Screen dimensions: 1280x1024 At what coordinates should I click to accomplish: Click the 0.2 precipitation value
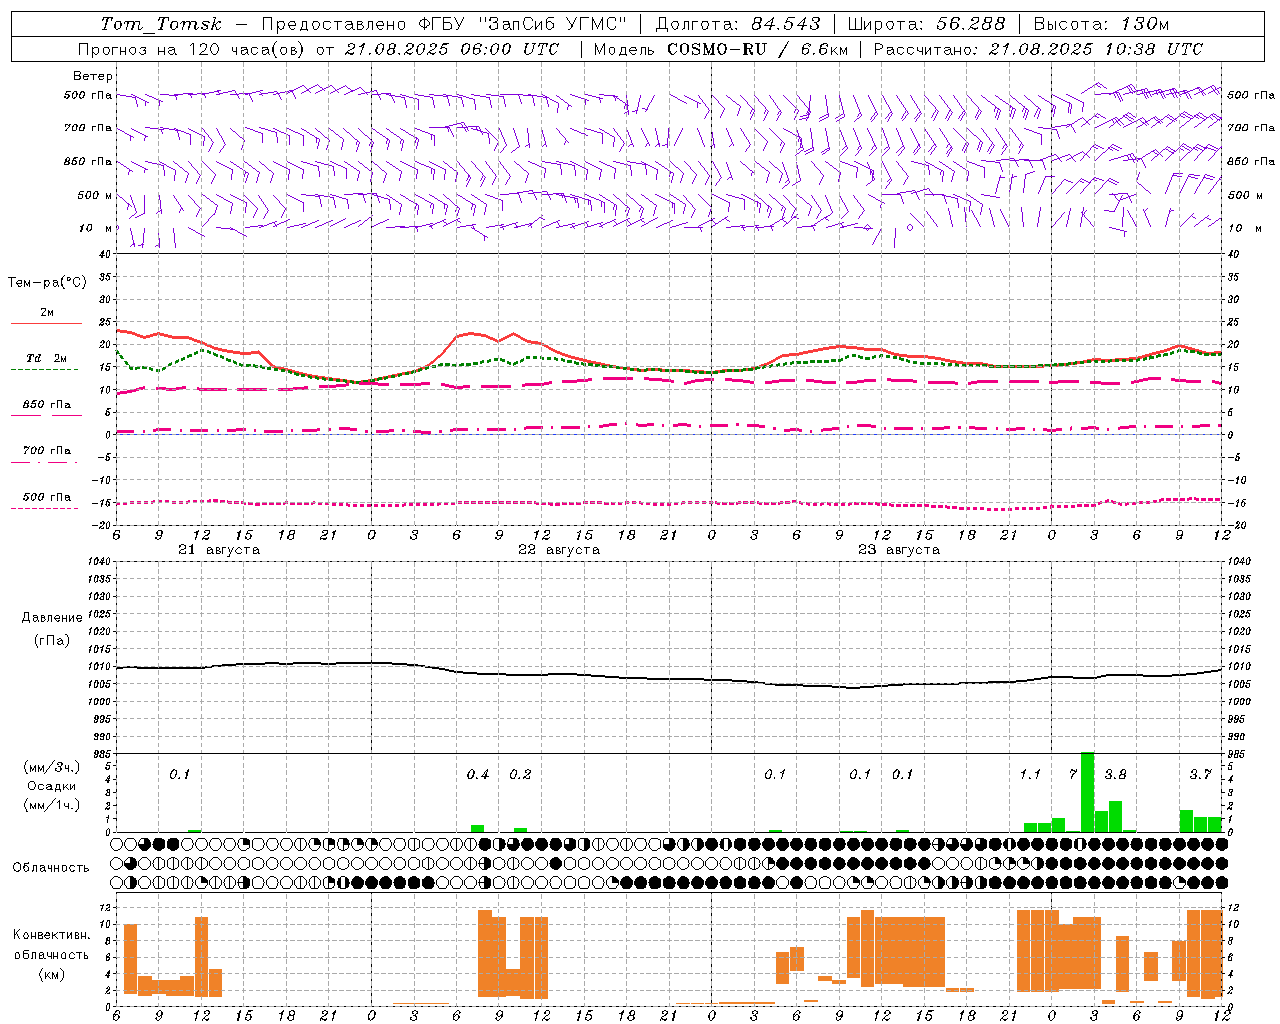[x=520, y=775]
